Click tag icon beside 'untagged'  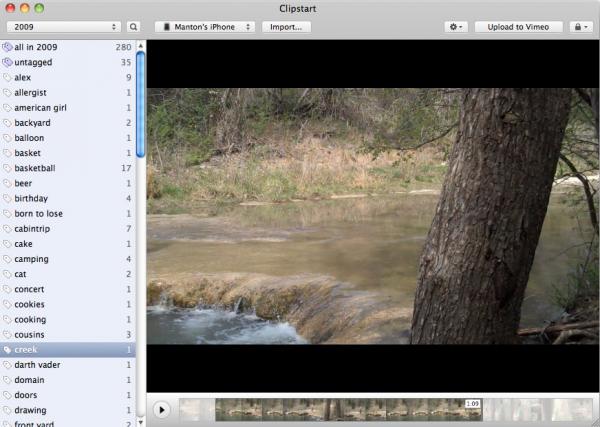point(7,62)
